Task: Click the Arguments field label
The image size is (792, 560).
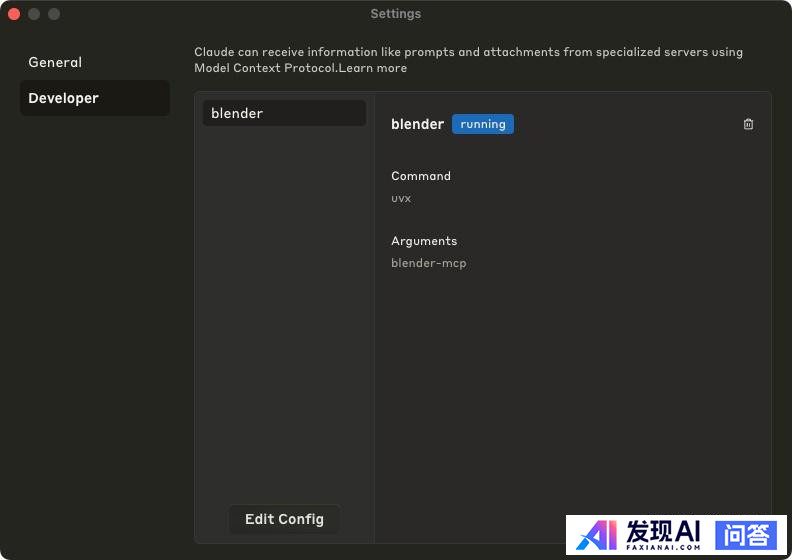Action: [424, 241]
